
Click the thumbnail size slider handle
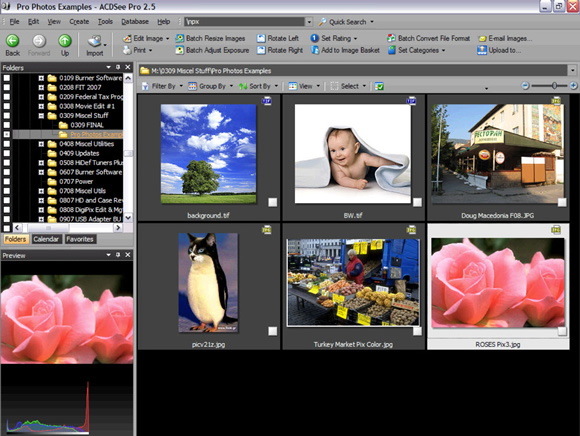(x=554, y=86)
